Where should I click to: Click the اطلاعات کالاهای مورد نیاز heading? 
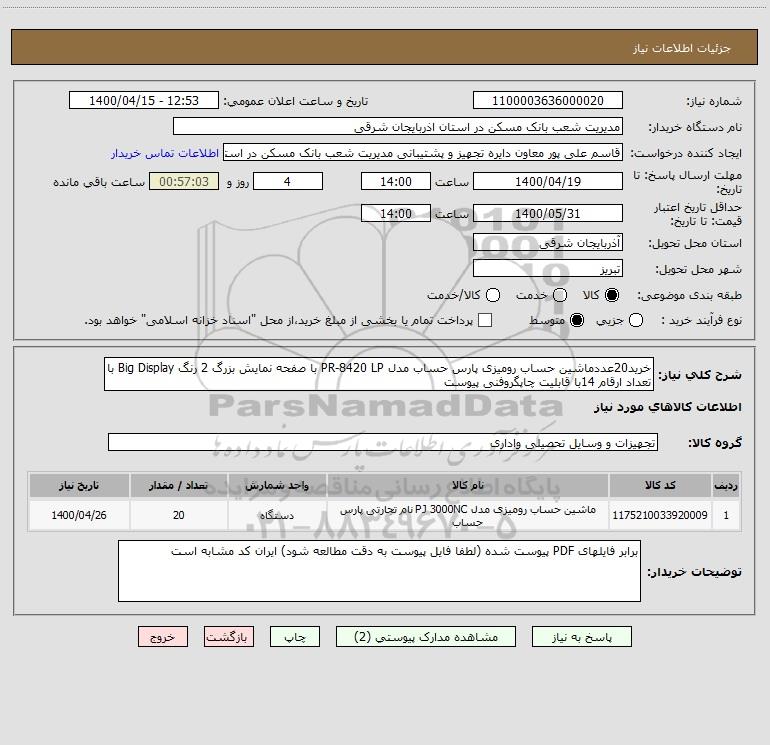(667, 407)
